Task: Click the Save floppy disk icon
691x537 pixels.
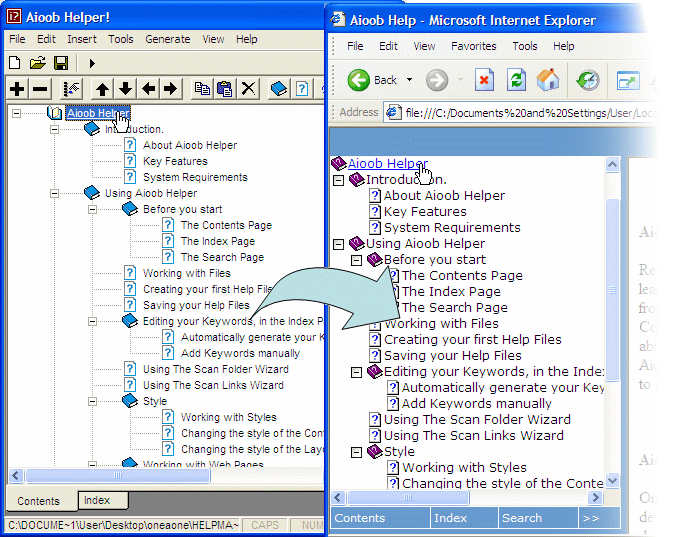Action: coord(61,63)
